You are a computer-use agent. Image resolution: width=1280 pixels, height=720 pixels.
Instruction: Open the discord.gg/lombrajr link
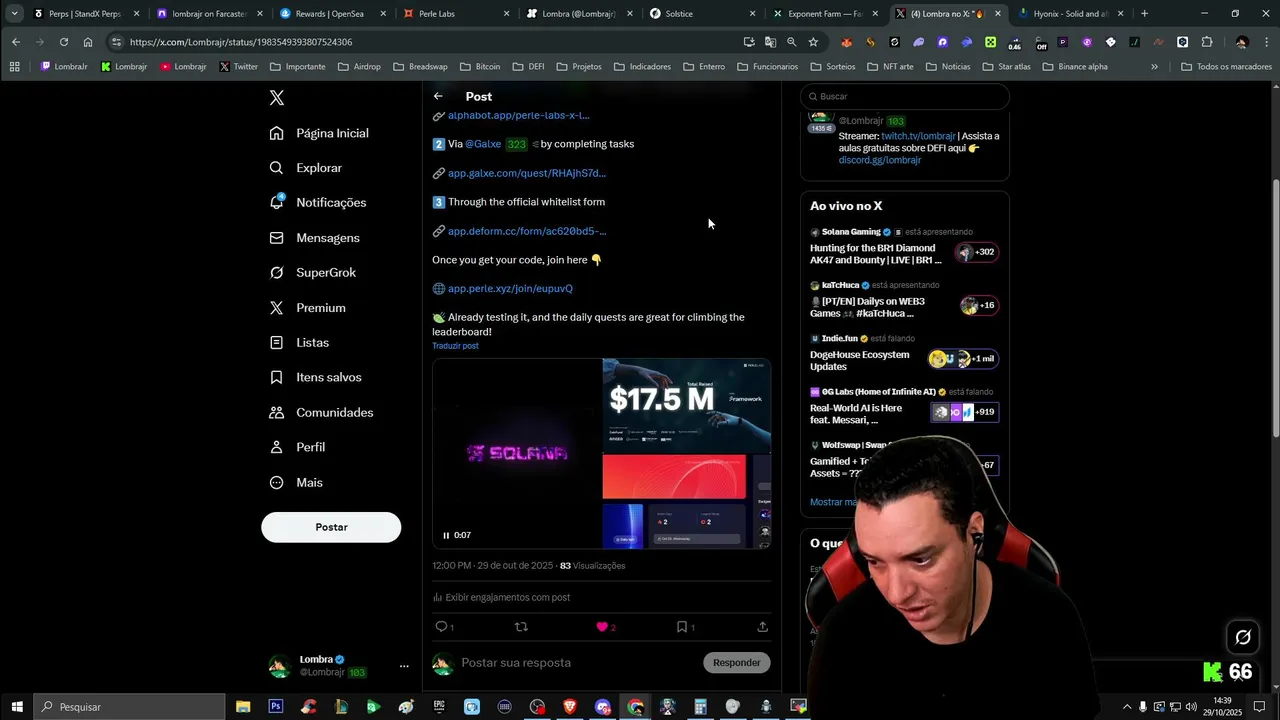(x=880, y=160)
